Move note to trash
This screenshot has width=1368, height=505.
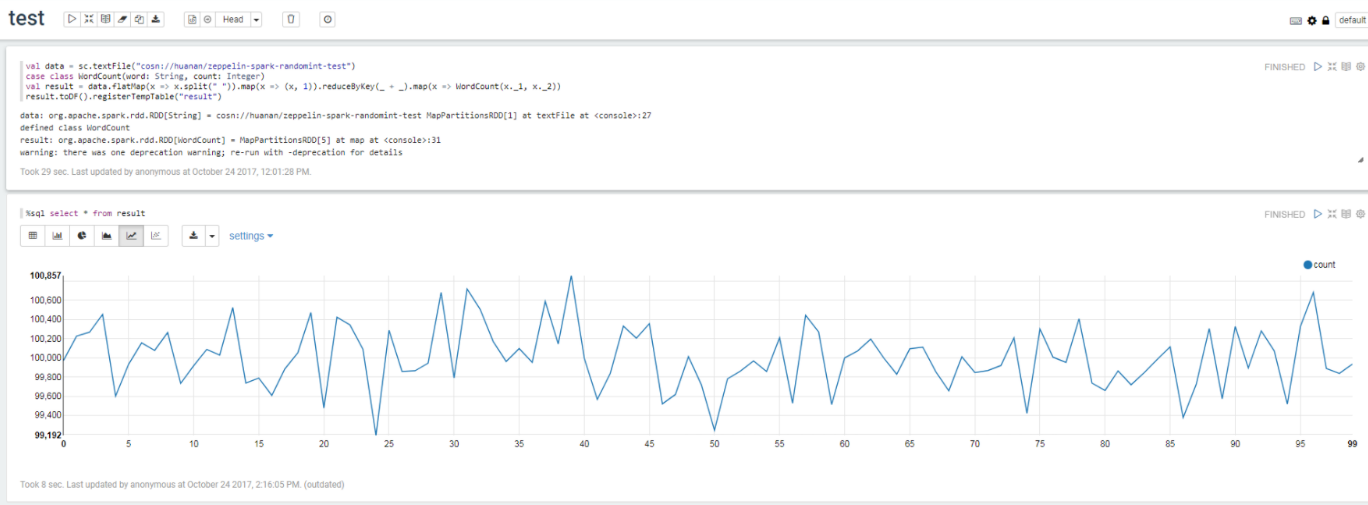(290, 19)
